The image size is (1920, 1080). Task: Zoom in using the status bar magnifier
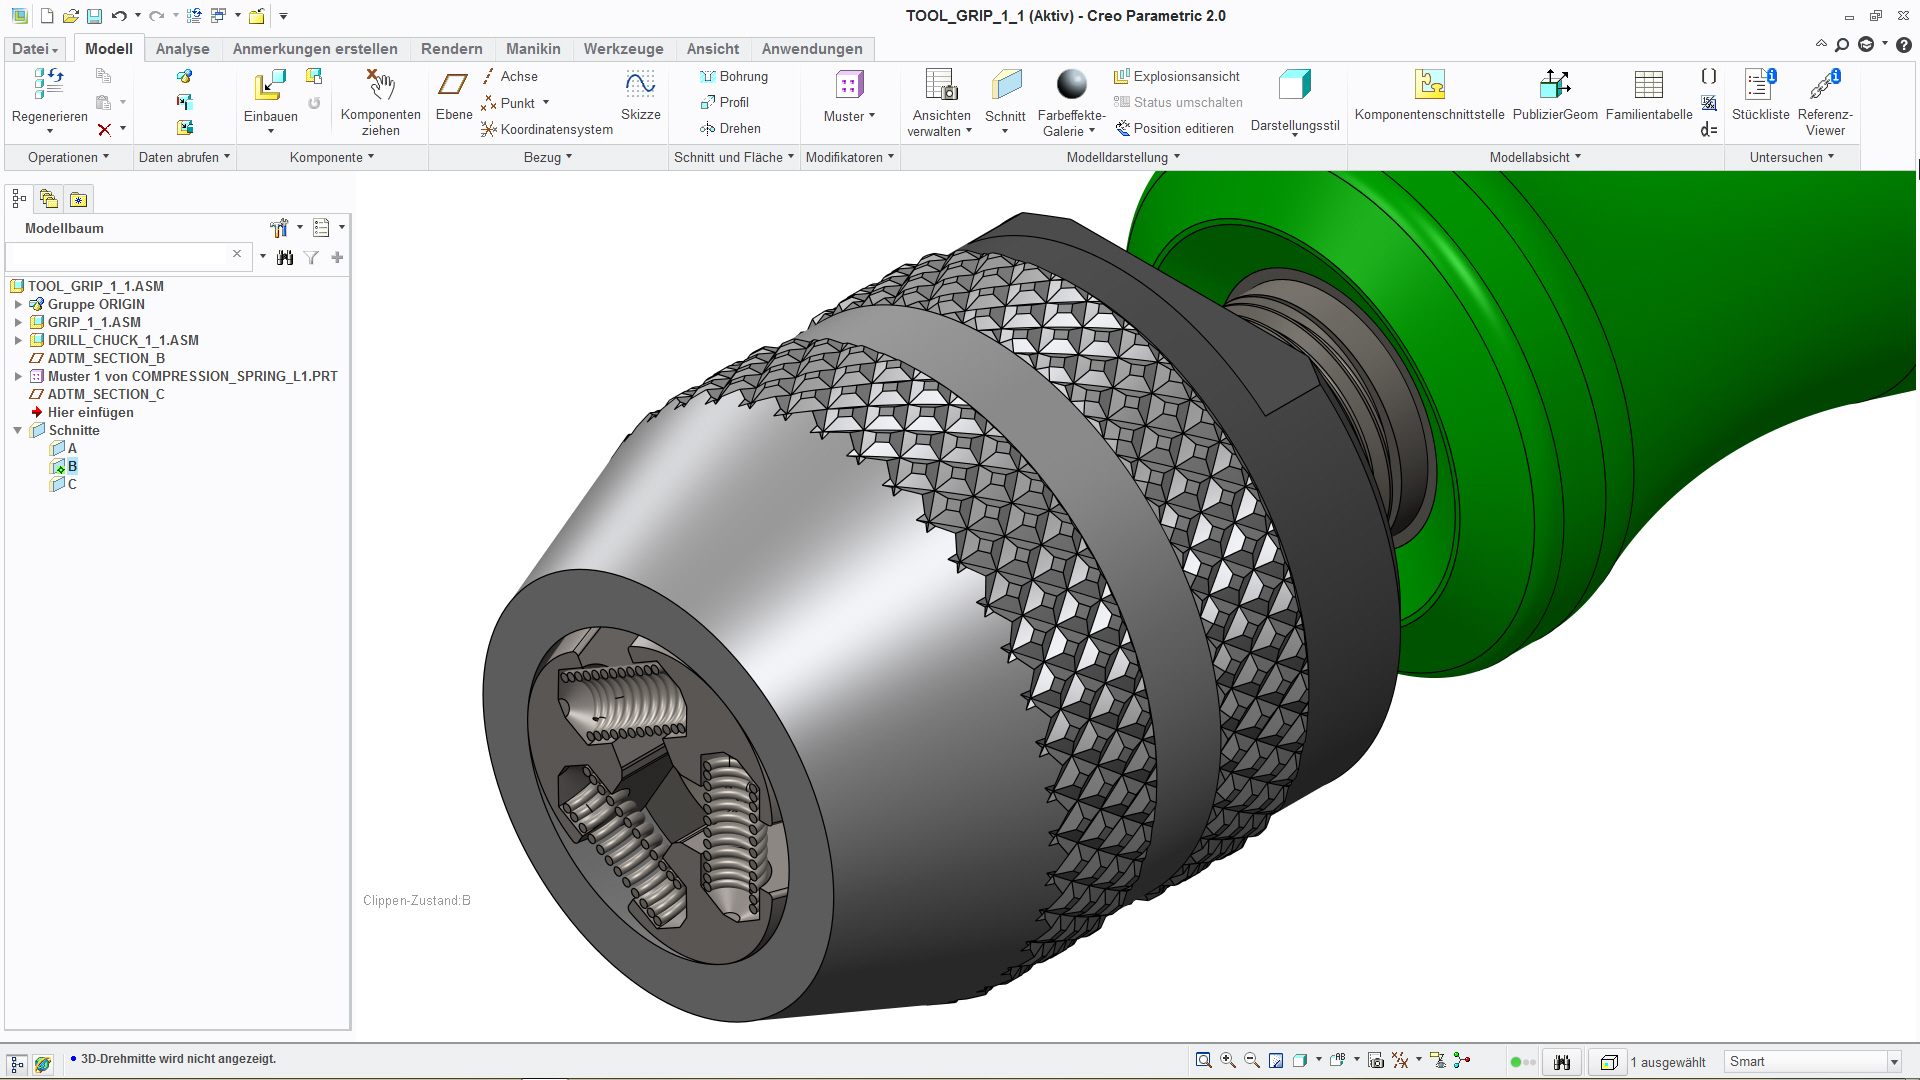(x=1228, y=1061)
